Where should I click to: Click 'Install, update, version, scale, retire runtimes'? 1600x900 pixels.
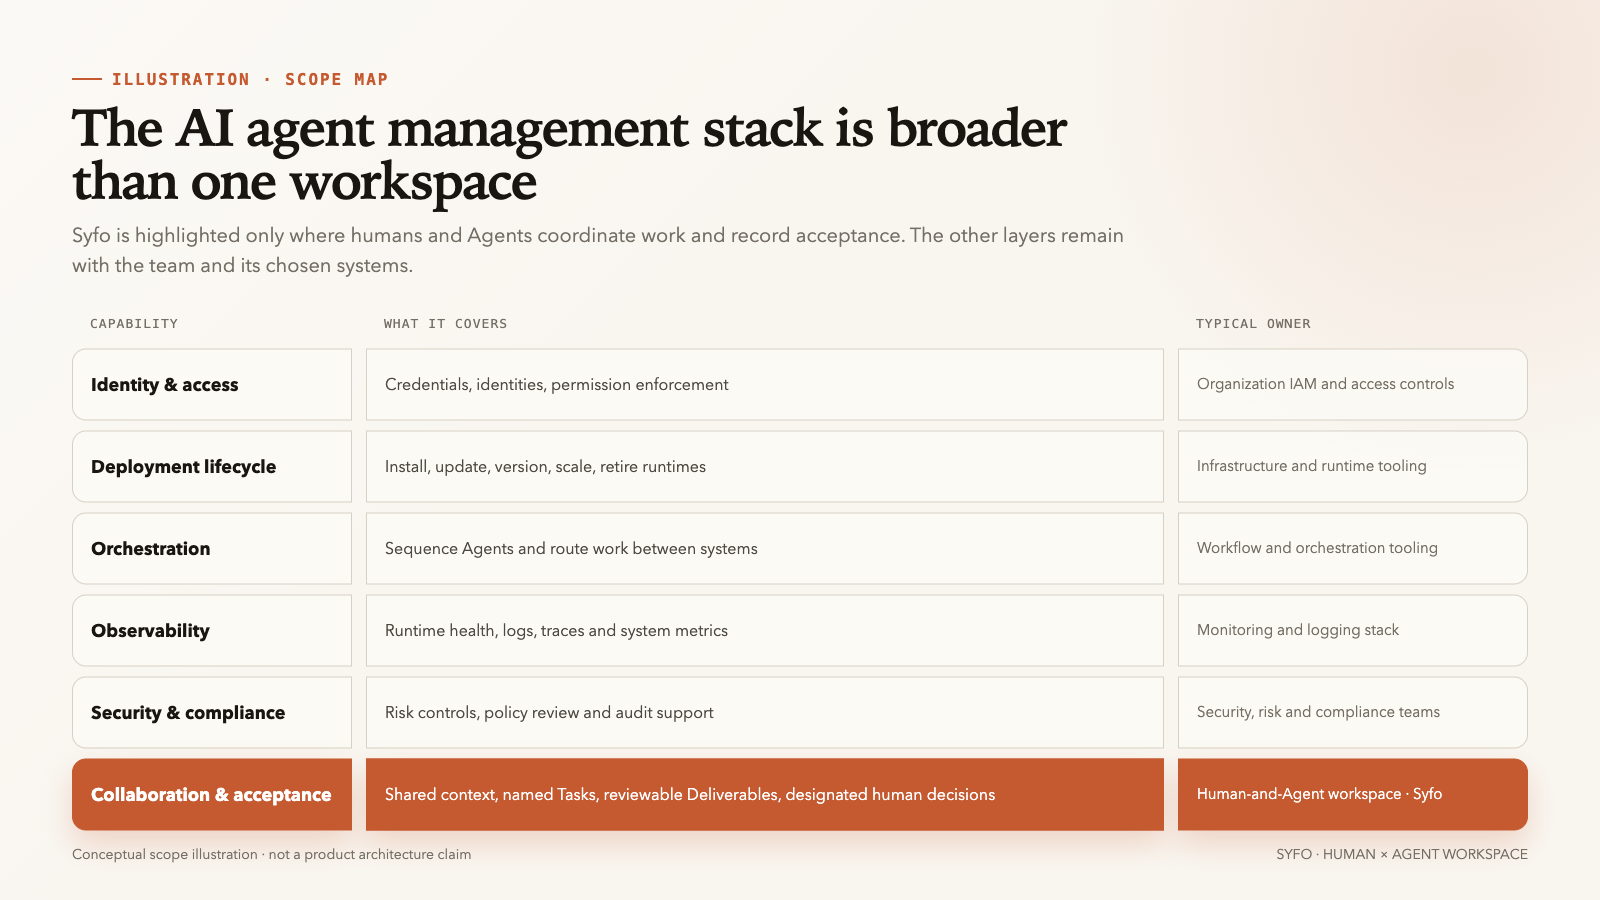(x=545, y=466)
